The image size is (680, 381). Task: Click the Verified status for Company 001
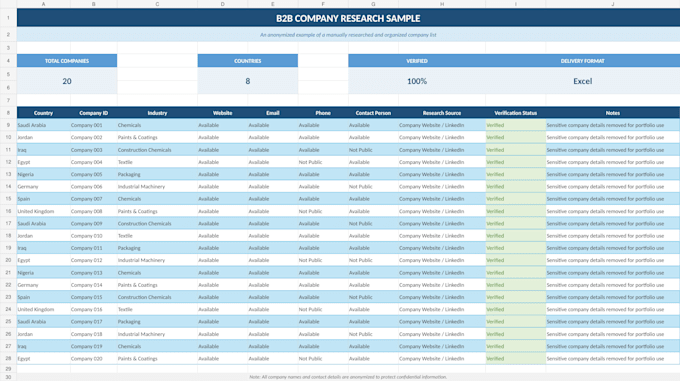click(516, 125)
